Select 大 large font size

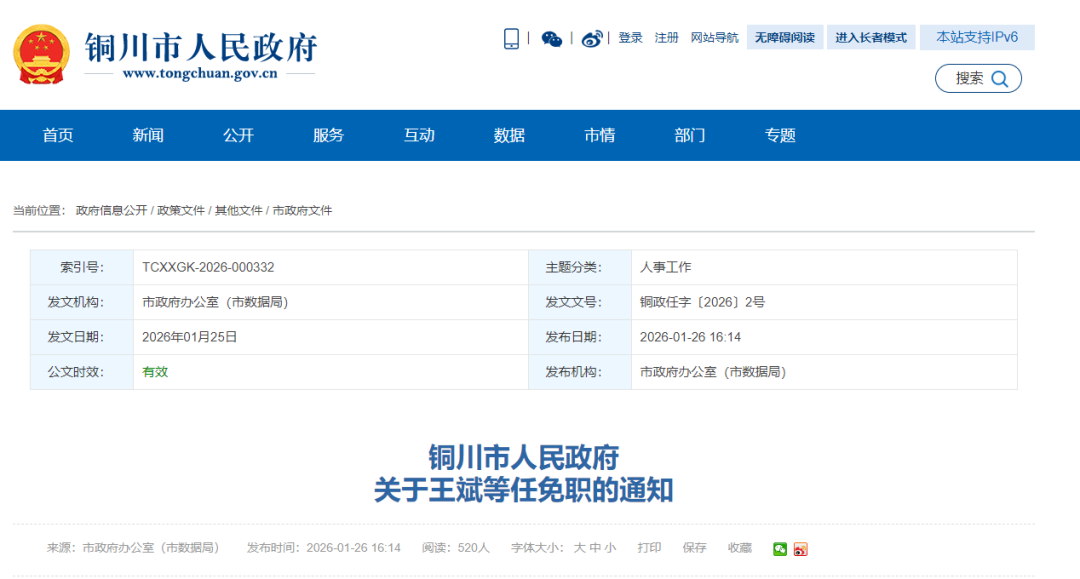pos(578,548)
